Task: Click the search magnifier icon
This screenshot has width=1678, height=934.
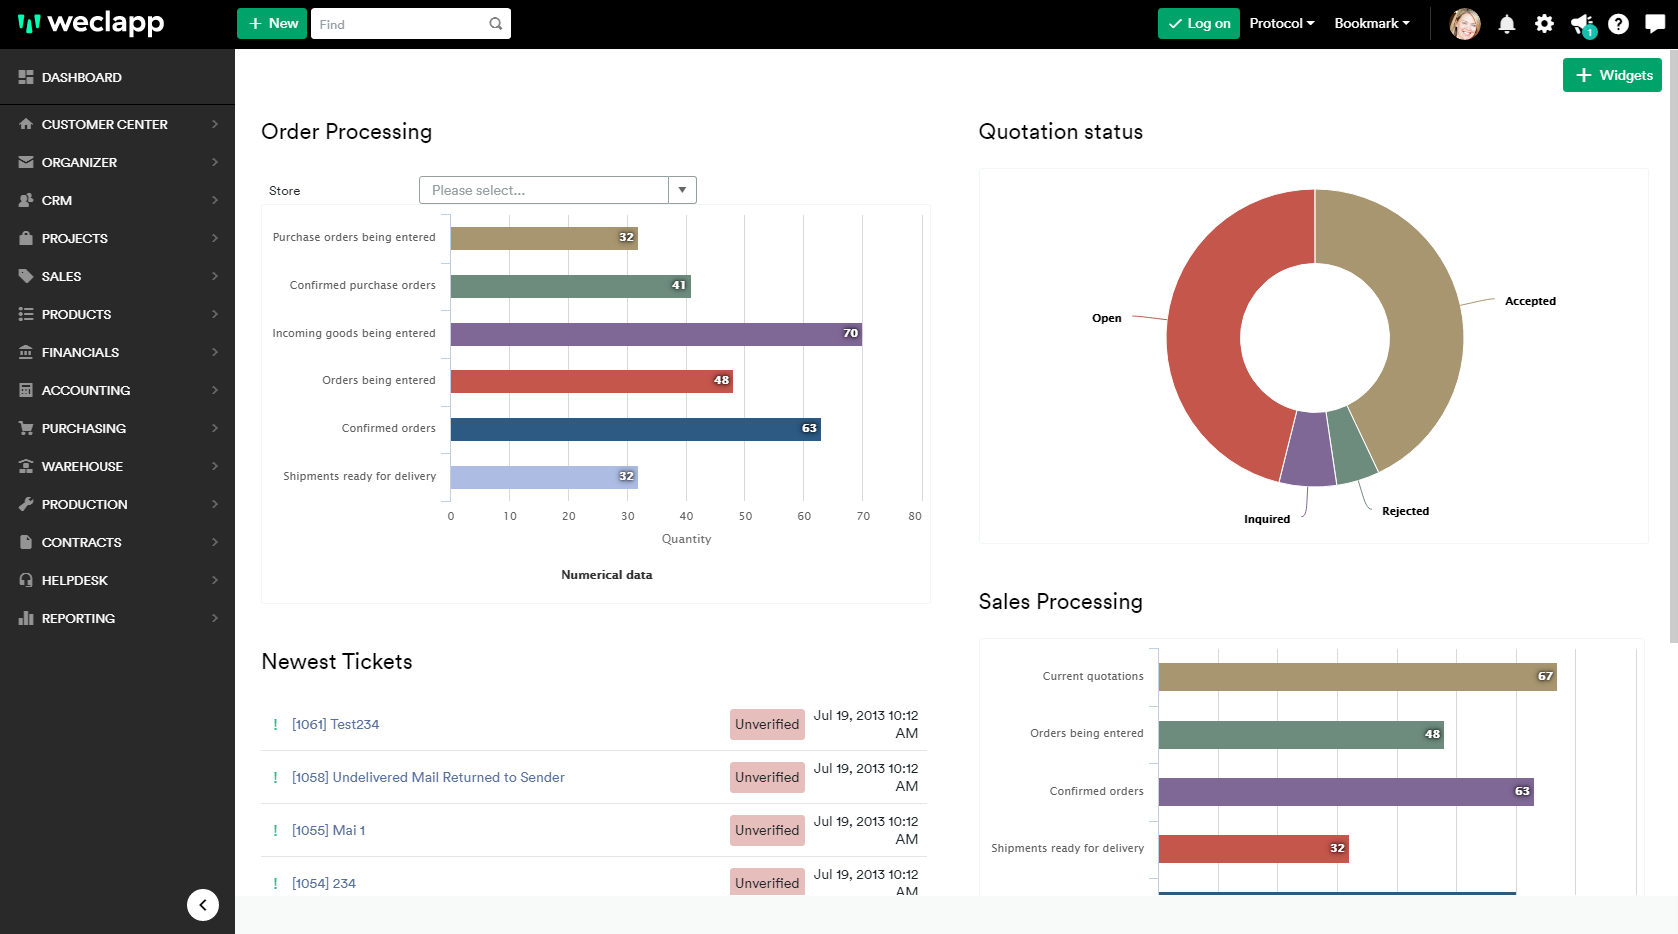Action: [496, 24]
